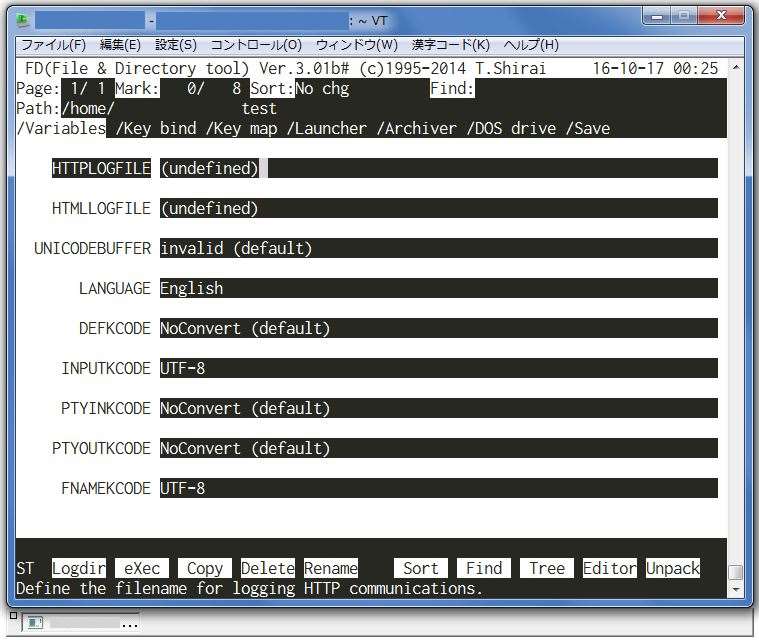Click the HTTPLOGFILE variable label
759x640 pixels.
point(101,168)
